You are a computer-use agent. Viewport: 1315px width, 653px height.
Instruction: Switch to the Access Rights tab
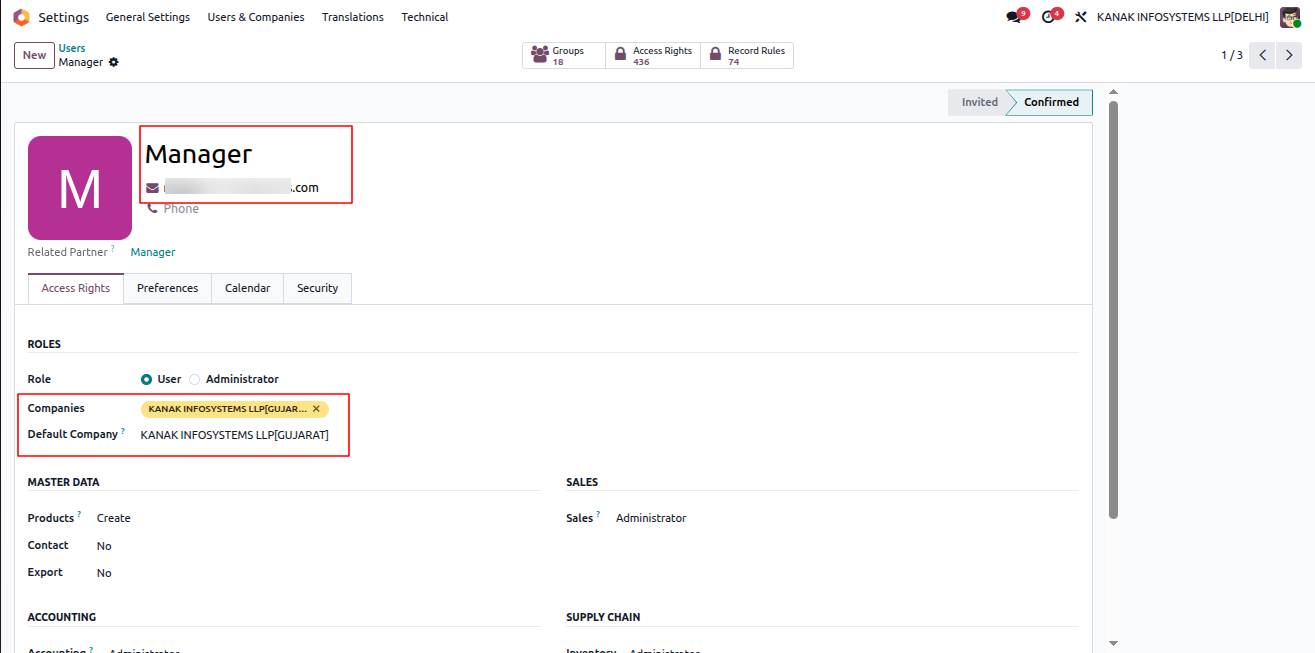pos(76,288)
